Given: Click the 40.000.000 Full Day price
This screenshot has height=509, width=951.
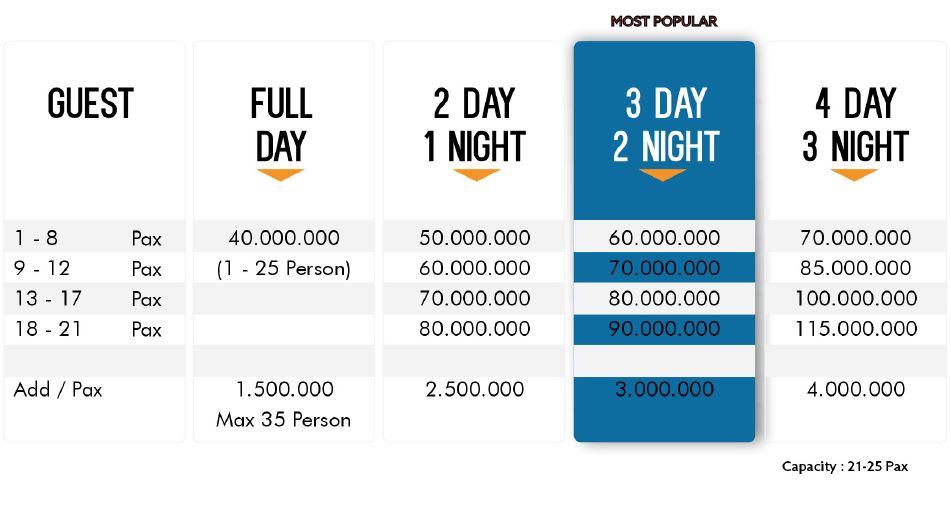Looking at the screenshot, I should click(x=284, y=238).
